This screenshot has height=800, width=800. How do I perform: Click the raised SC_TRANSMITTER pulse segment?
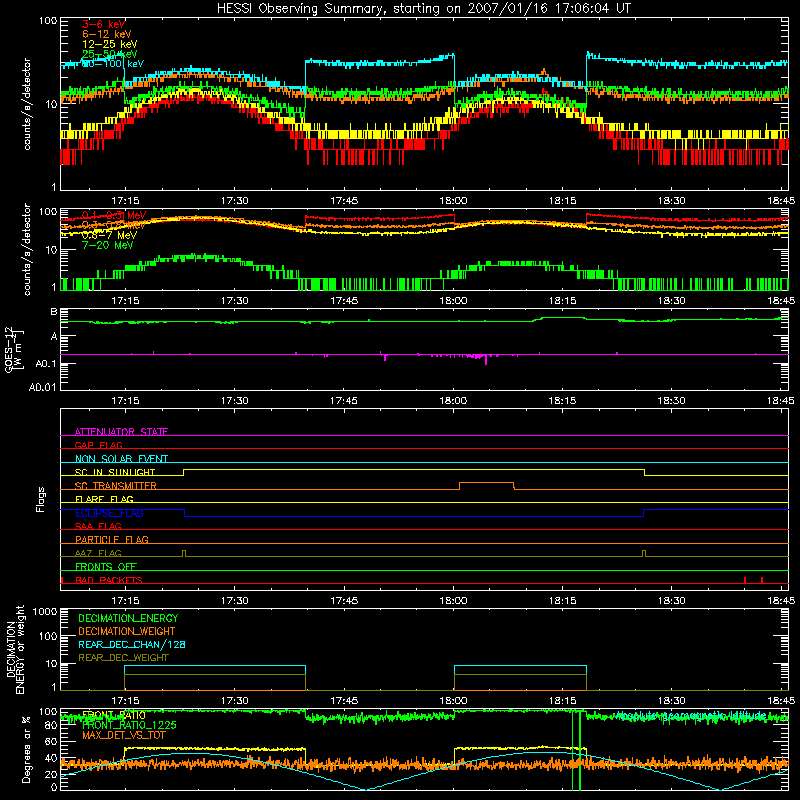pyautogui.click(x=487, y=483)
